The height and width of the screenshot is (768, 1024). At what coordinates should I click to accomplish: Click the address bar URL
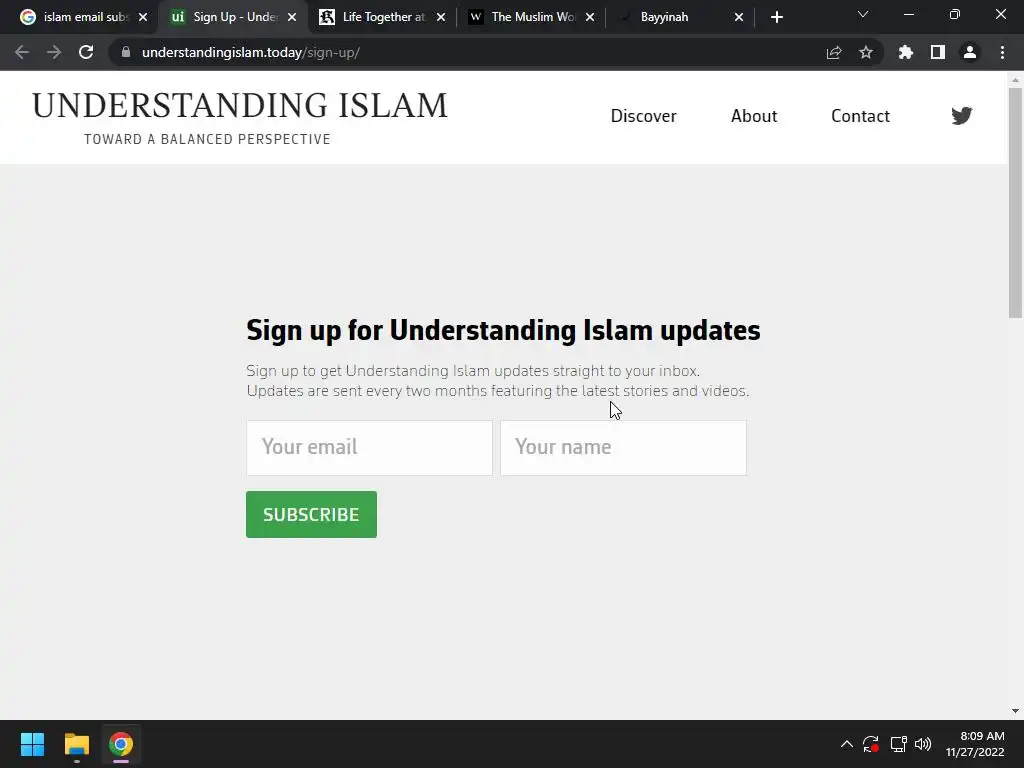251,52
